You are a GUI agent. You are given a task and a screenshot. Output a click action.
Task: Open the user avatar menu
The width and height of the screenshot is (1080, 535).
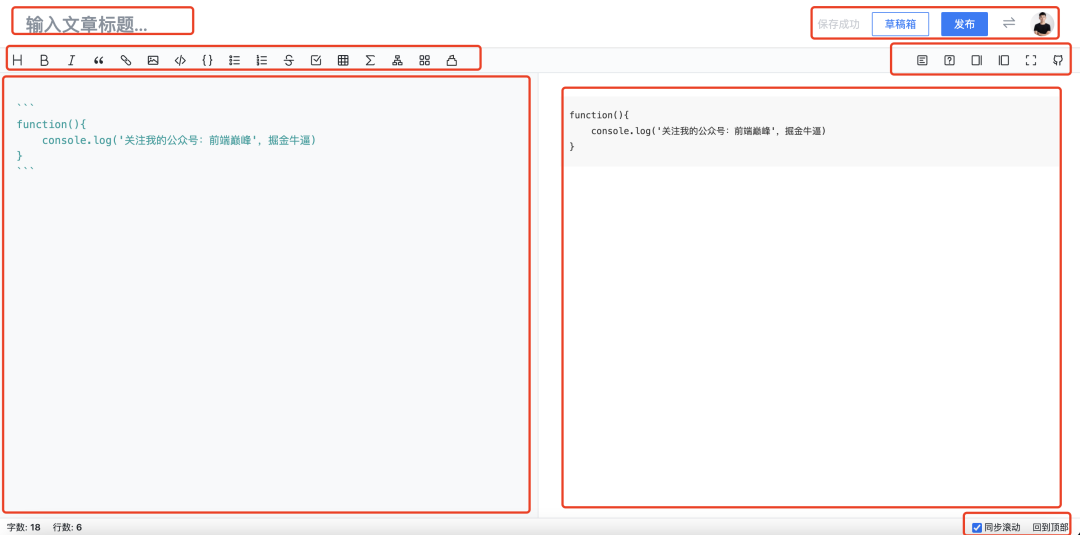click(x=1043, y=23)
